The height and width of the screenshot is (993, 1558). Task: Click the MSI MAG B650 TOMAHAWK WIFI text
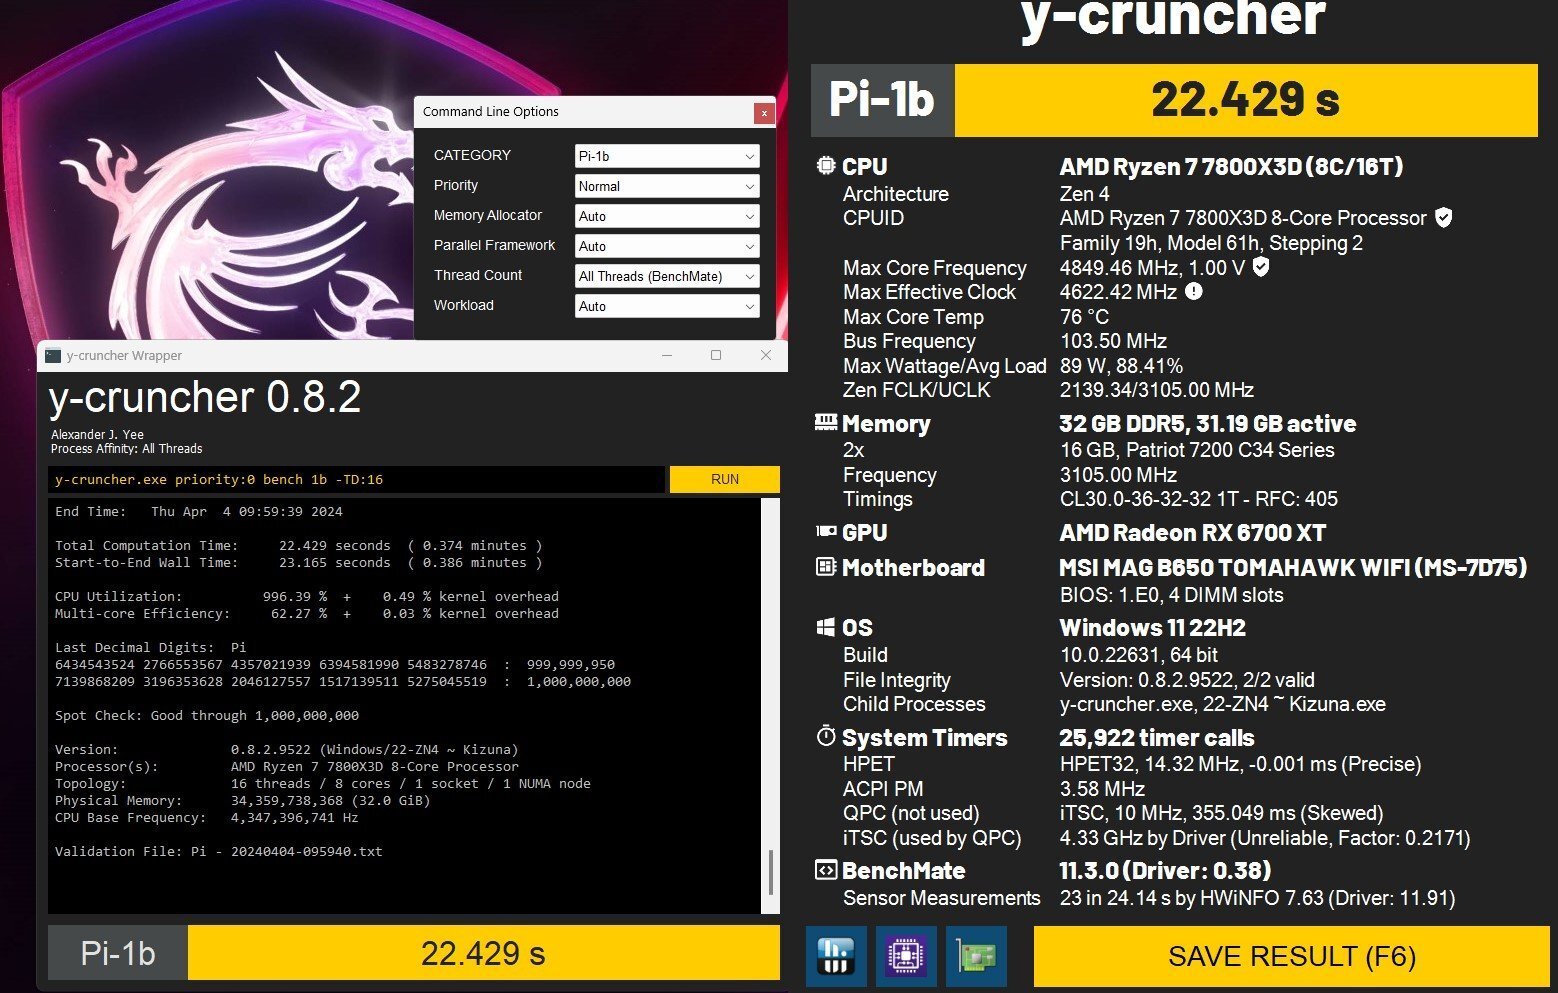pos(1293,567)
